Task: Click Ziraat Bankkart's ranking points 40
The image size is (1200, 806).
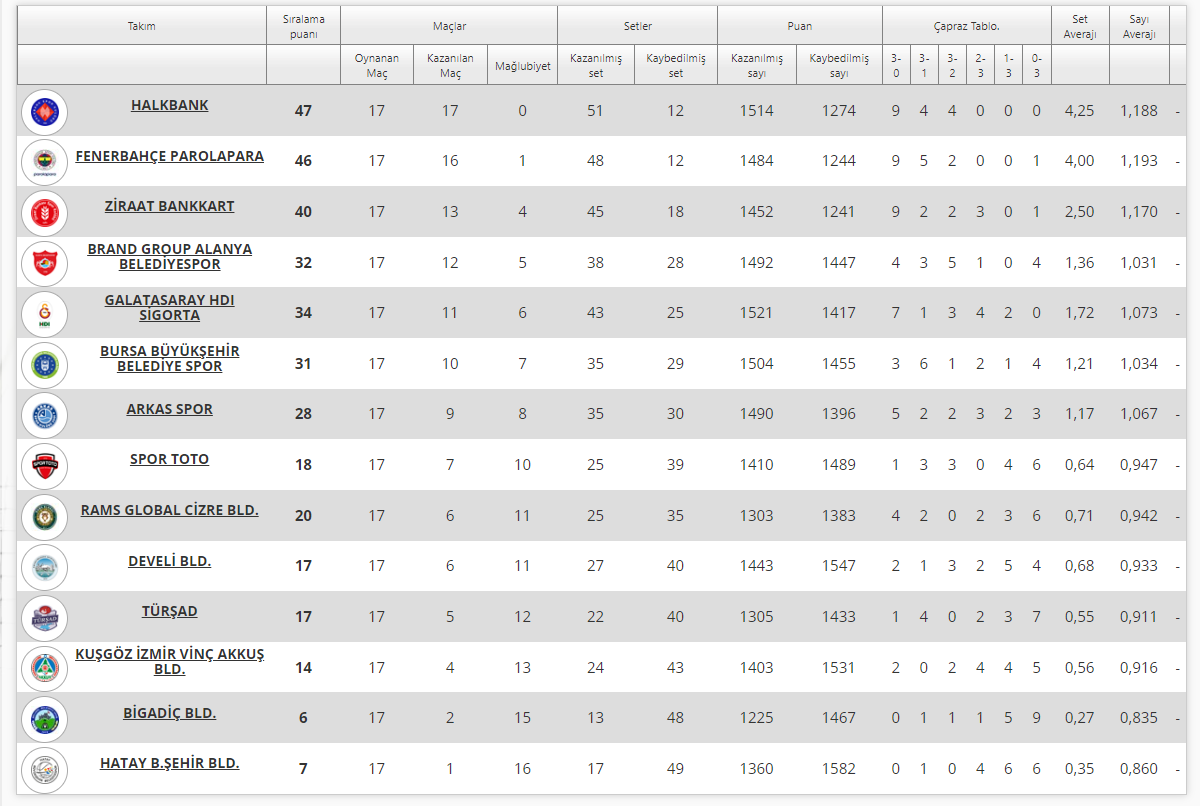Action: tap(303, 212)
